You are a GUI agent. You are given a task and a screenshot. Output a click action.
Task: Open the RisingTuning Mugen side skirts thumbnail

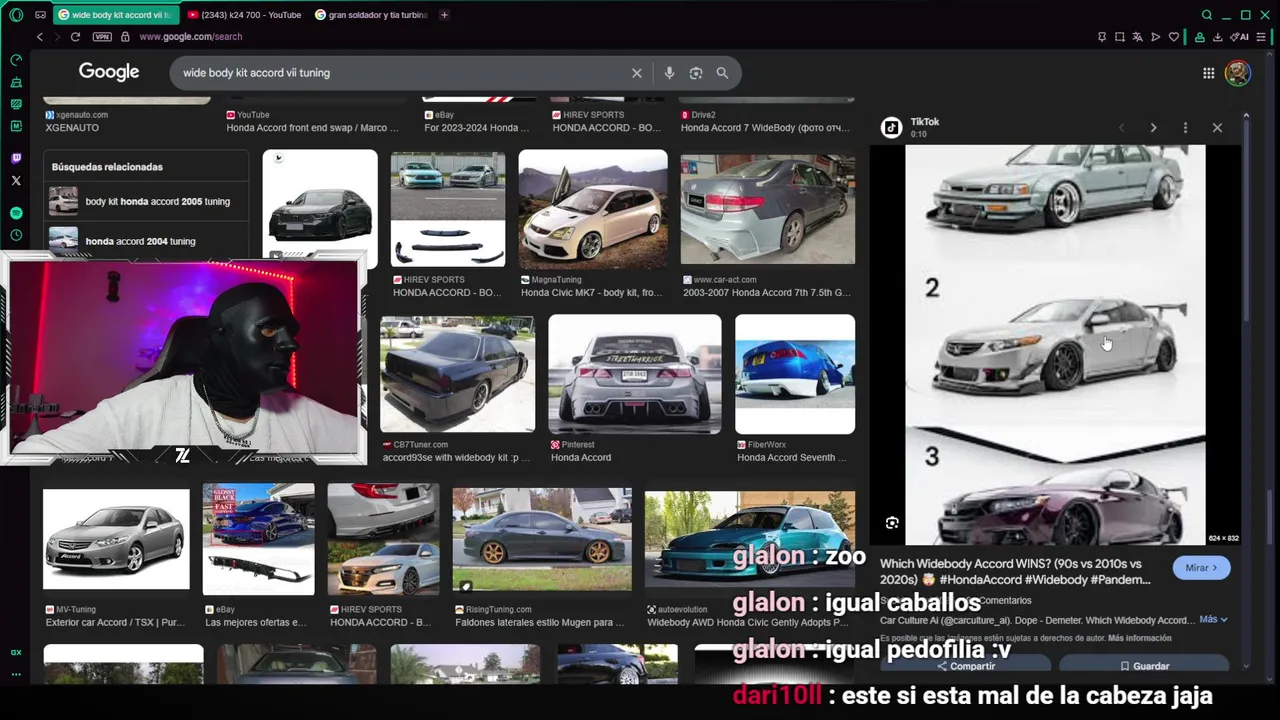pyautogui.click(x=542, y=539)
